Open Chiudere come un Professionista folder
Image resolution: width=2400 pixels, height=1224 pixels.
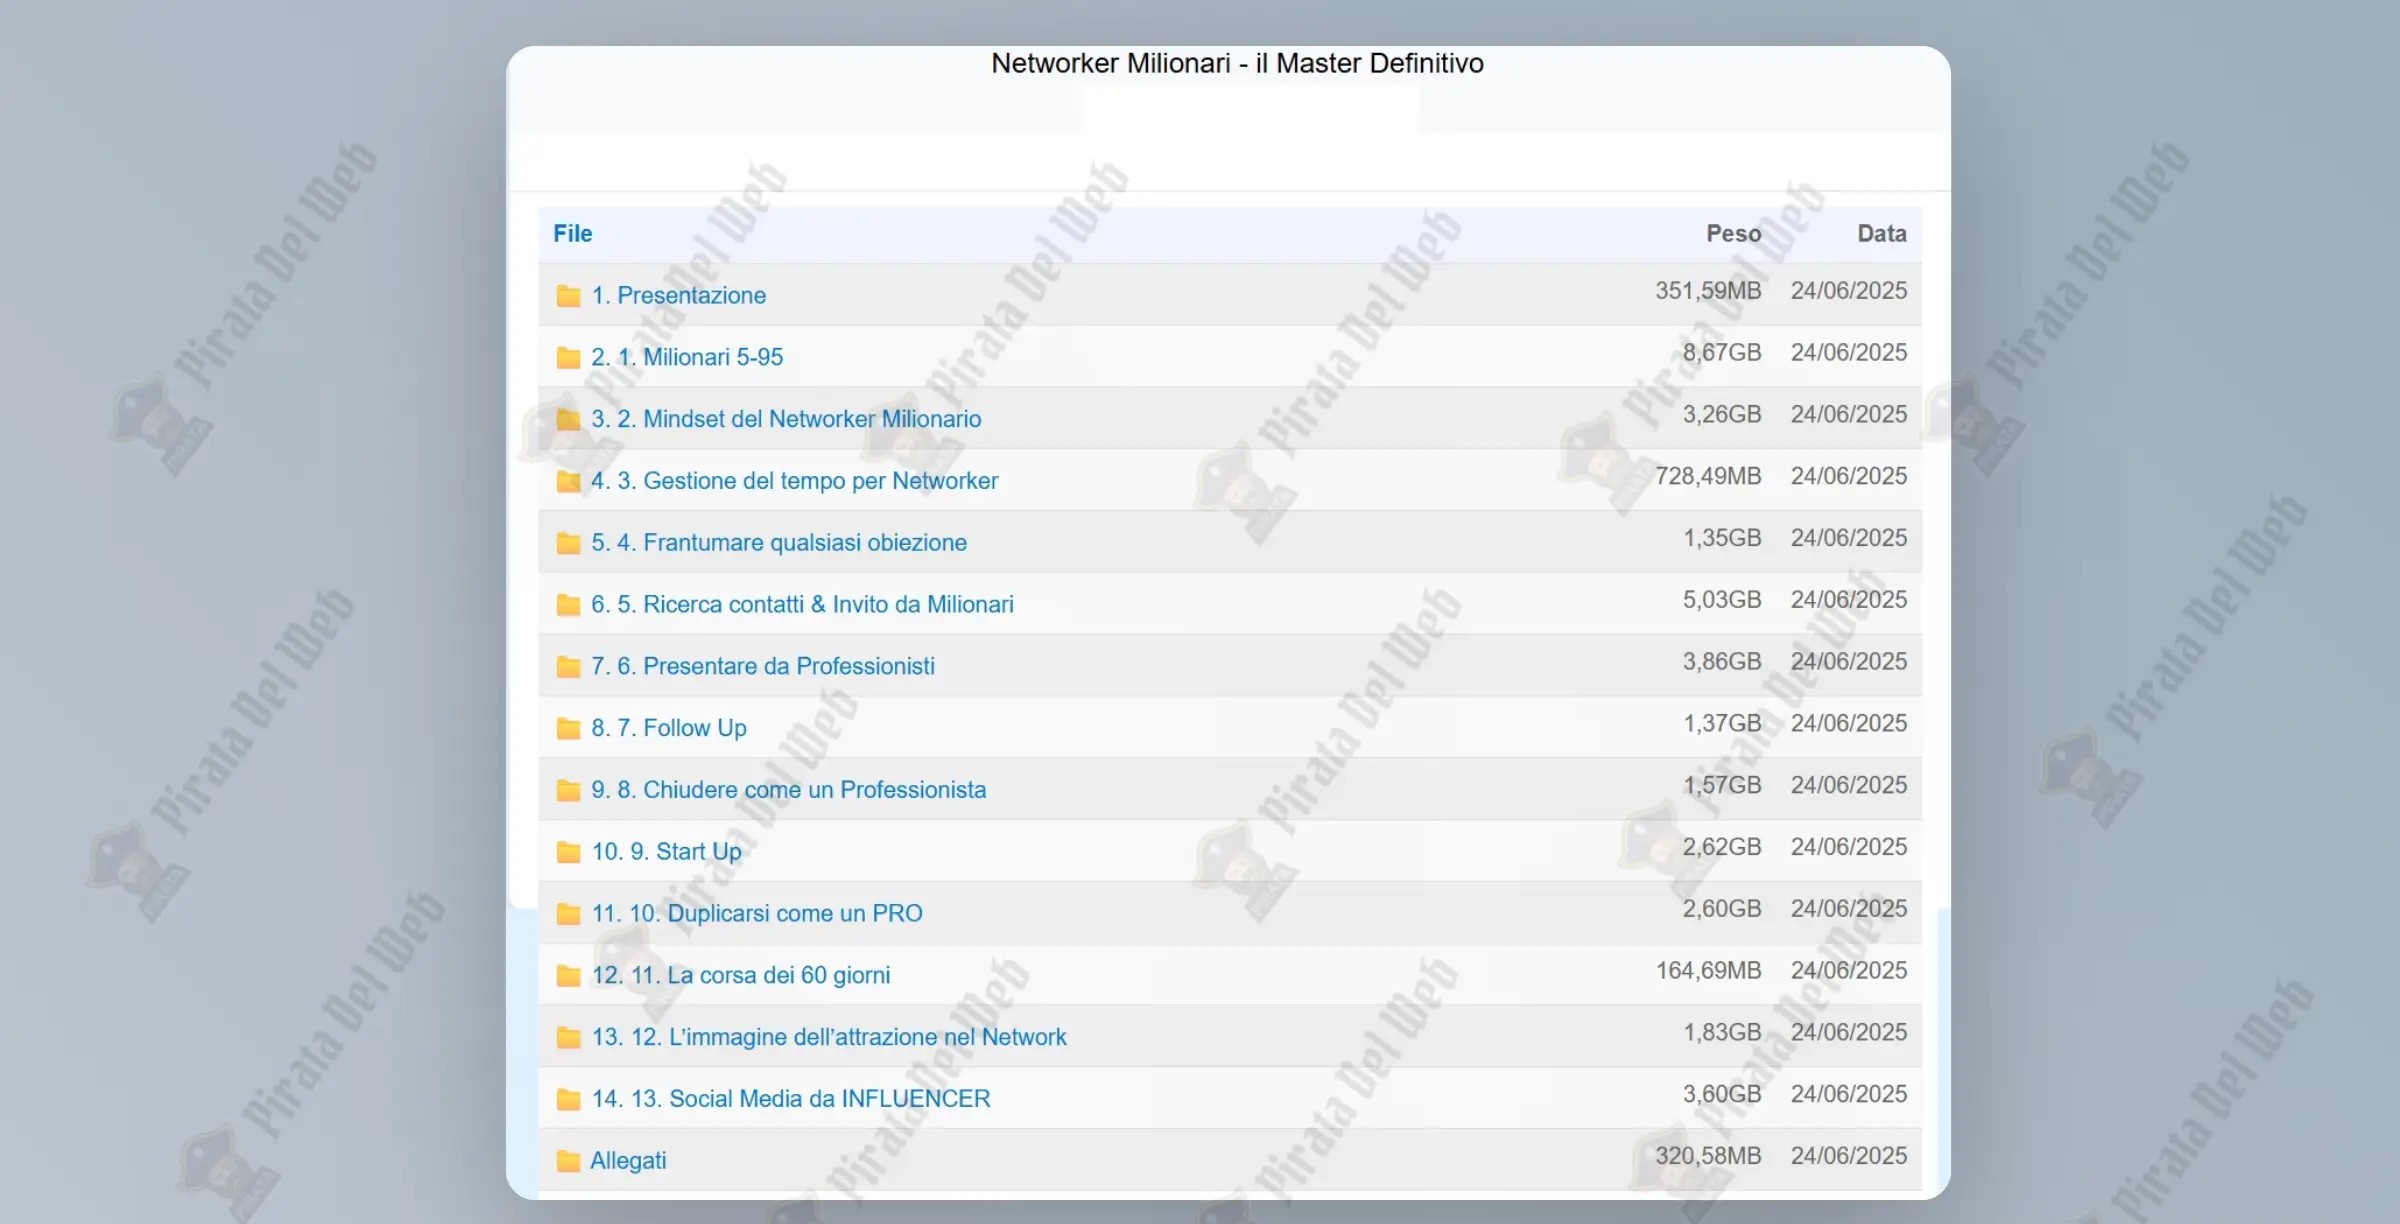pyautogui.click(x=789, y=790)
